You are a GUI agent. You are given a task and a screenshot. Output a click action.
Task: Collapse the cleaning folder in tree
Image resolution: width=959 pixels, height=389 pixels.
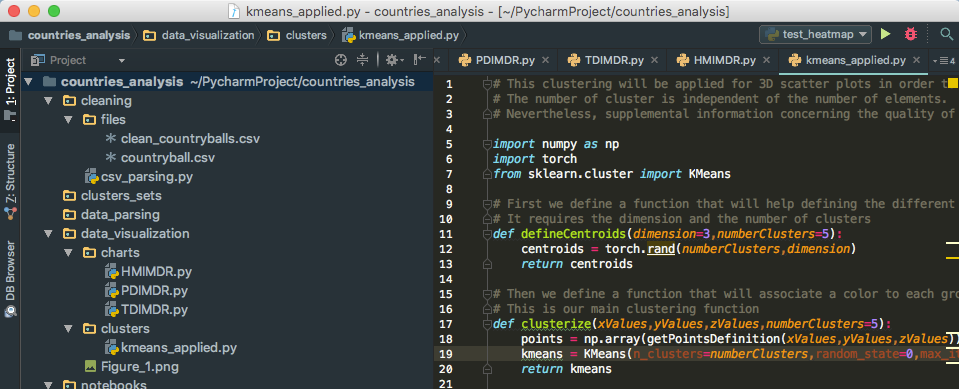(x=48, y=100)
